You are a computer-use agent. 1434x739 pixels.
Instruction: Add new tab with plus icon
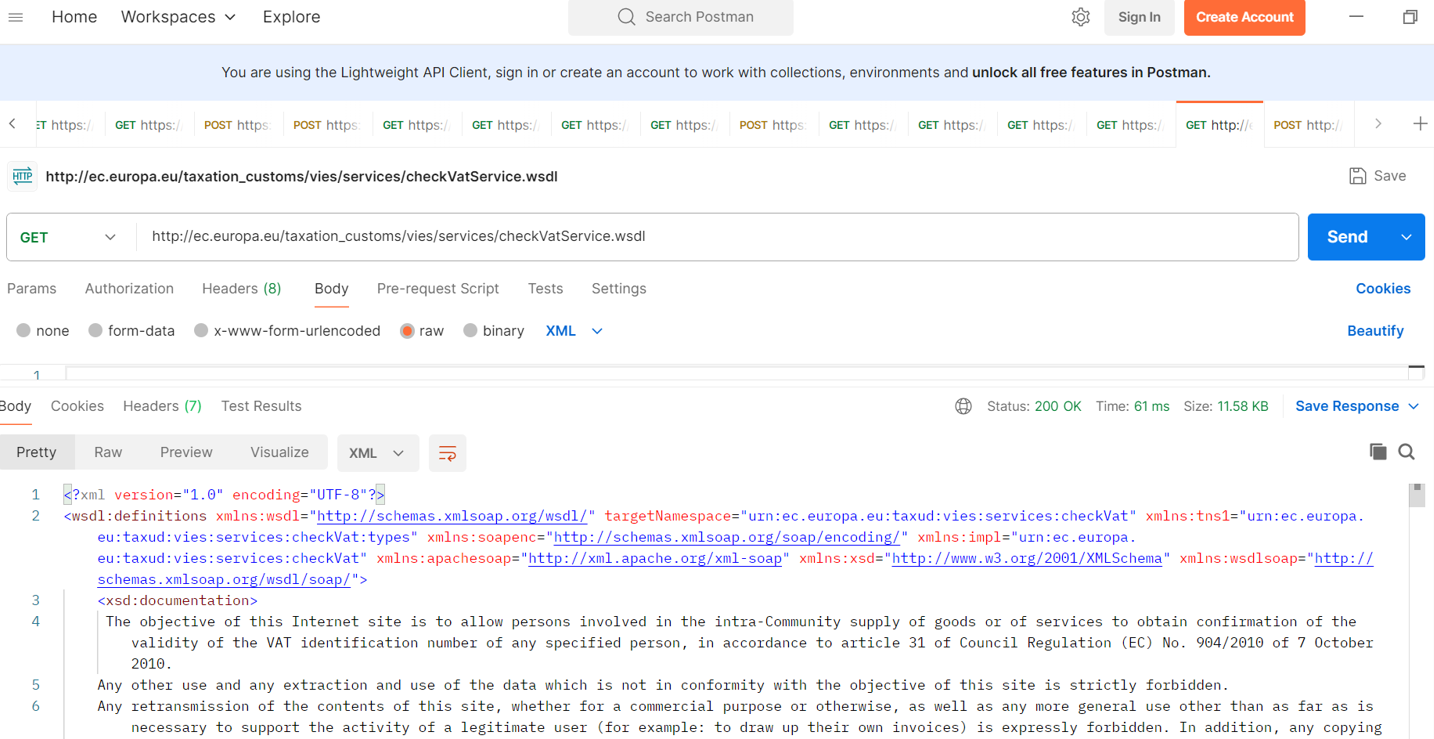[1420, 124]
